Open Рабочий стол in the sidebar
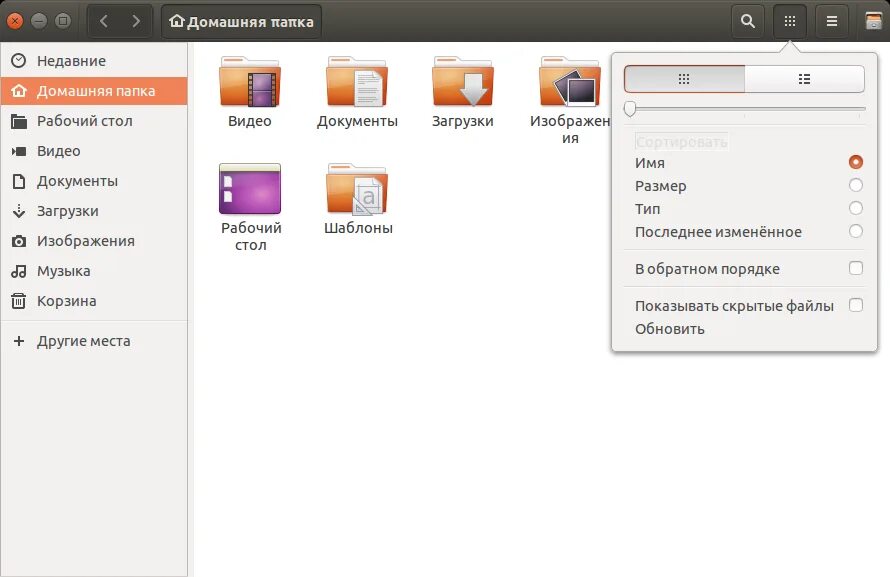Image resolution: width=890 pixels, height=577 pixels. click(x=94, y=121)
